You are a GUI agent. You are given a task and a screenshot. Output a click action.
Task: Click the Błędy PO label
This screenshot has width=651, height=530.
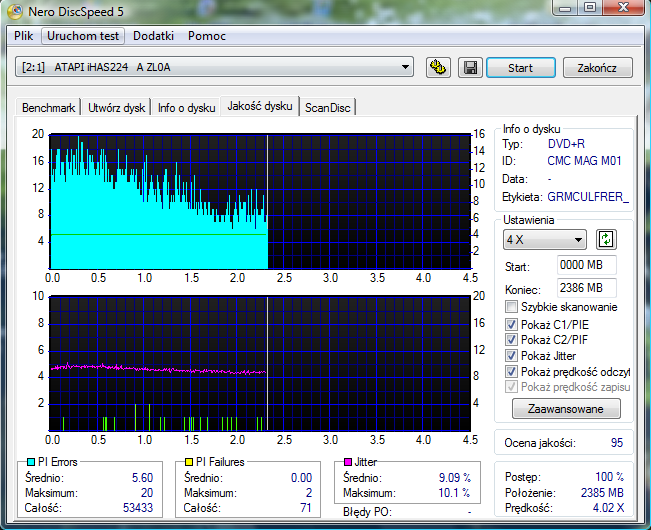pos(367,512)
